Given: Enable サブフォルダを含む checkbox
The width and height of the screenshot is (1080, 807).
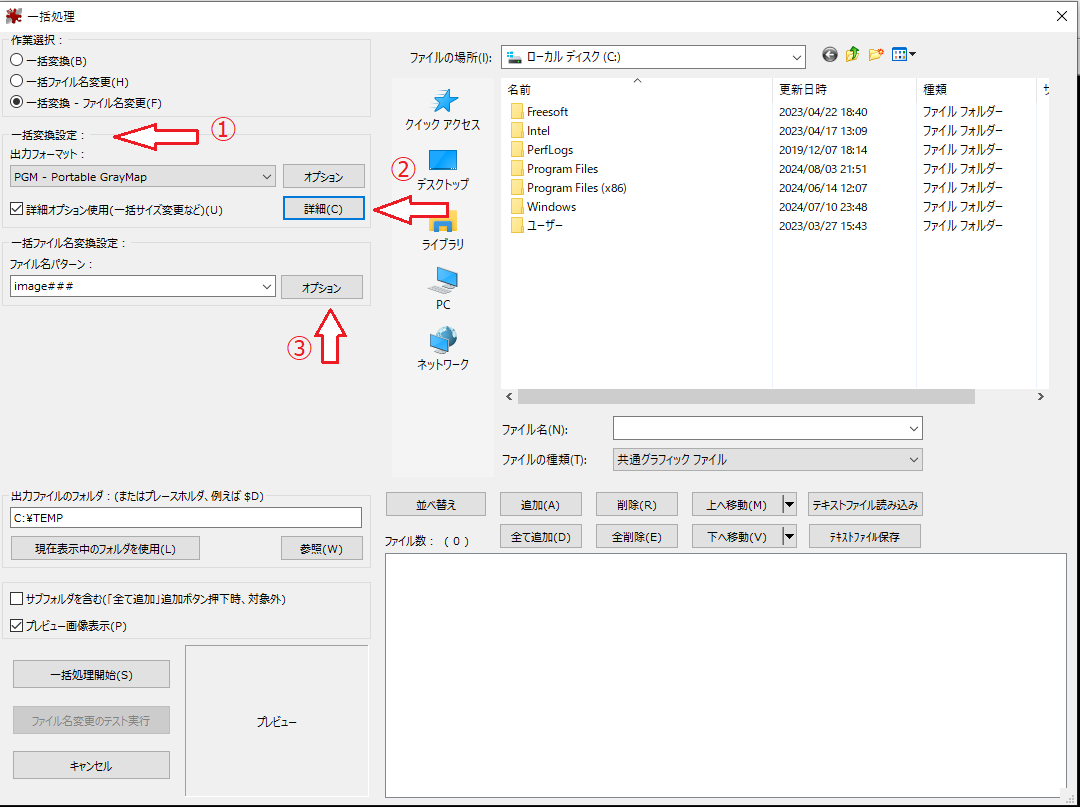Looking at the screenshot, I should [16, 599].
